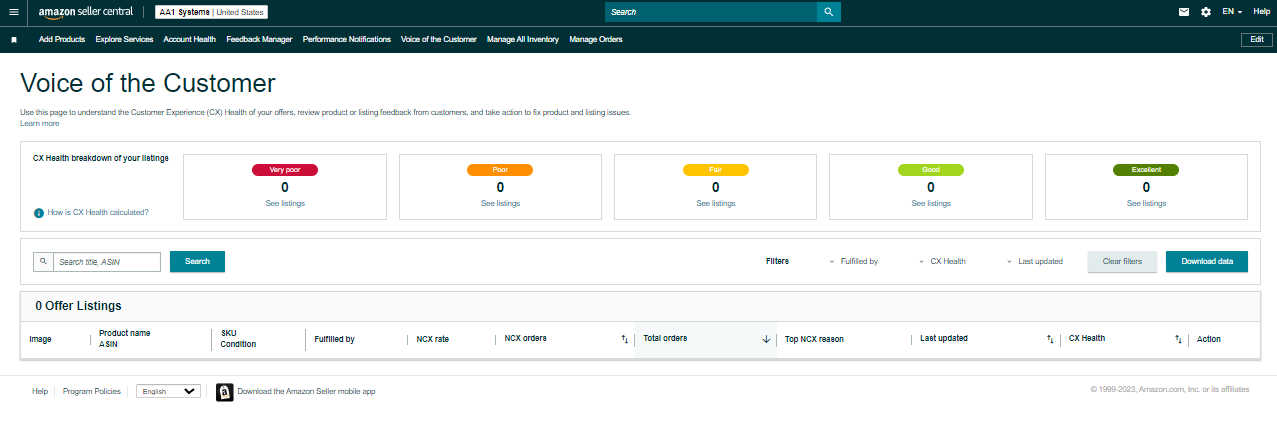This screenshot has height=447, width=1277.
Task: Click the Amazon Seller mobile app icon
Action: click(x=225, y=392)
